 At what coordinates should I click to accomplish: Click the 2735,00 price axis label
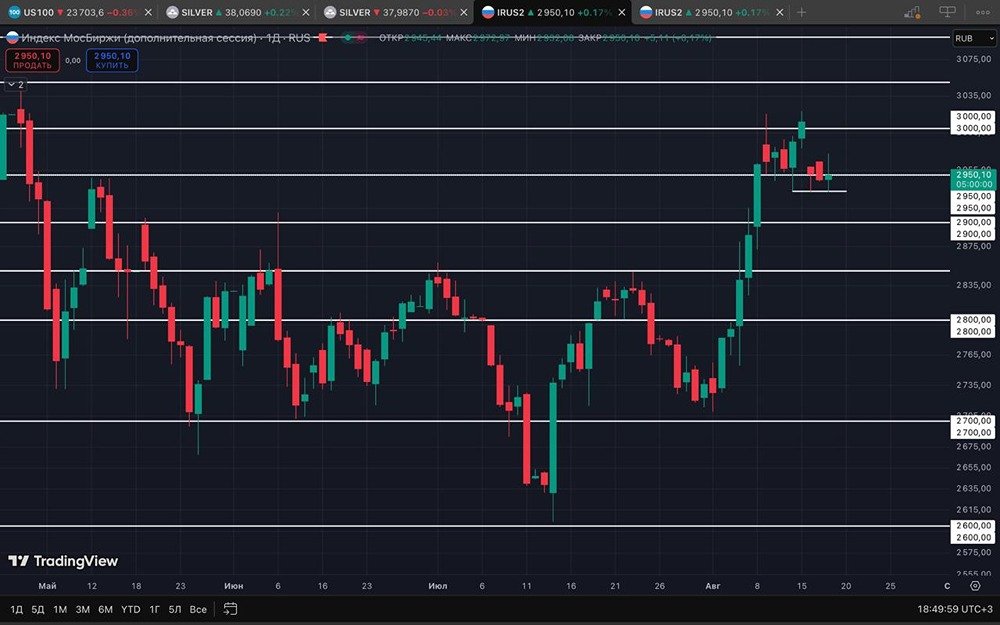974,385
